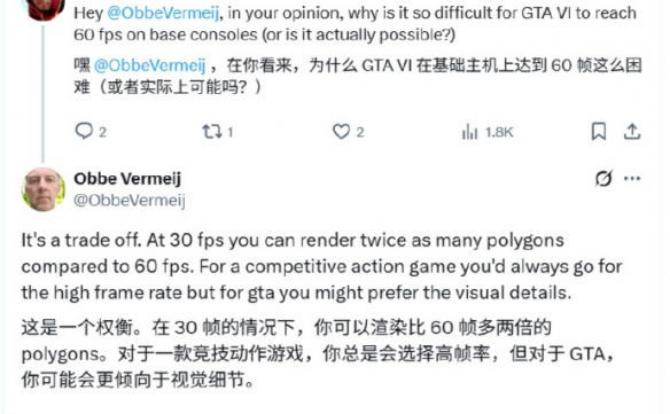Click the reply count number 2

pyautogui.click(x=103, y=132)
